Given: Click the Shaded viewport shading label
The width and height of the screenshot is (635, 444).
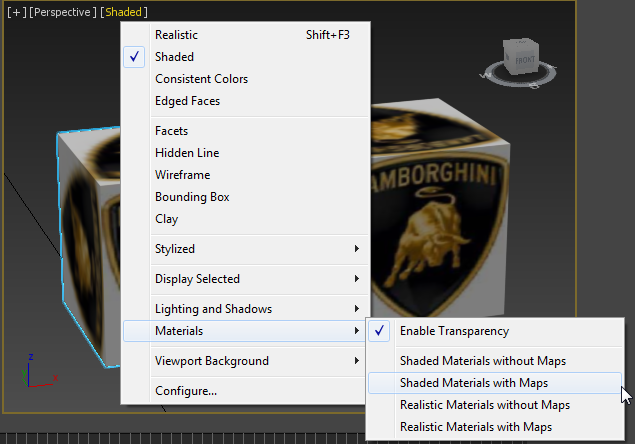Looking at the screenshot, I should (124, 12).
